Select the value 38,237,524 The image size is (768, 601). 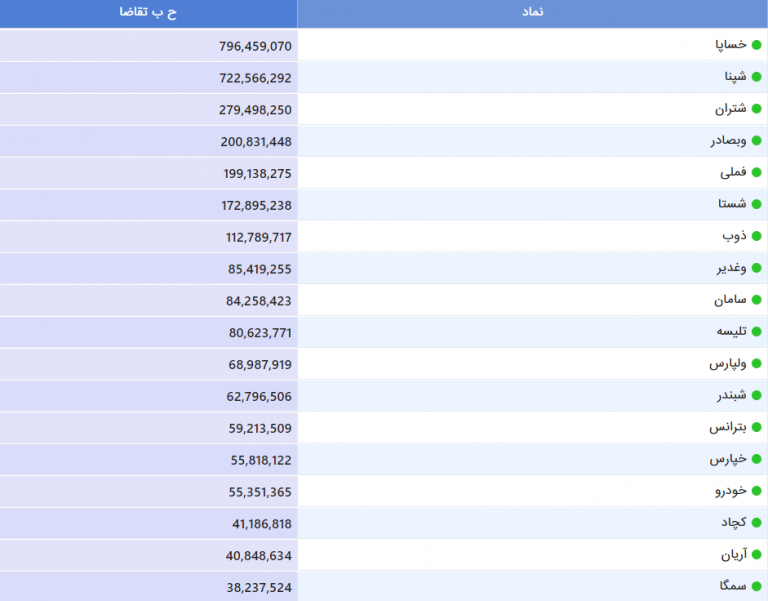click(259, 588)
